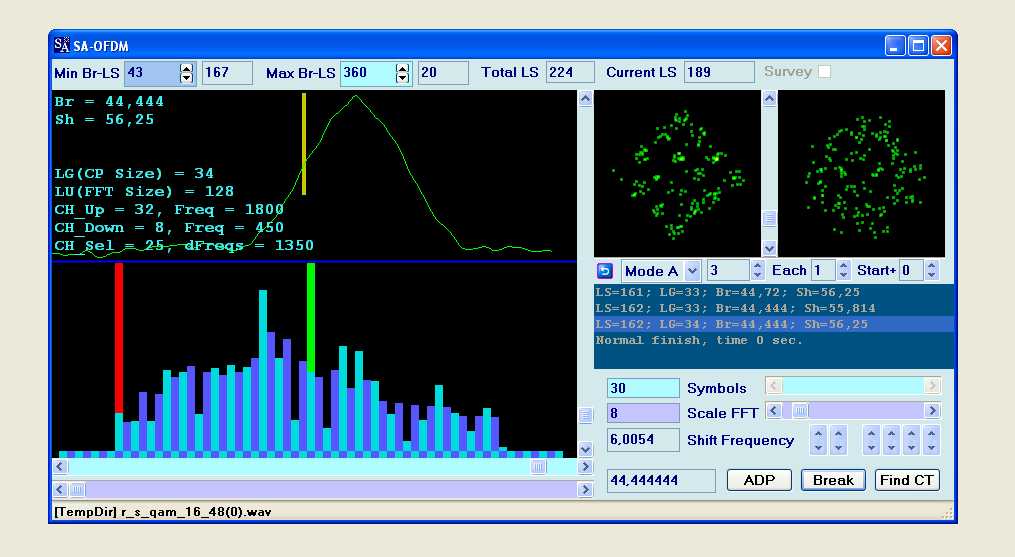The height and width of the screenshot is (557, 1015).
Task: Click the tall green bar in the histogram
Action: 311,317
